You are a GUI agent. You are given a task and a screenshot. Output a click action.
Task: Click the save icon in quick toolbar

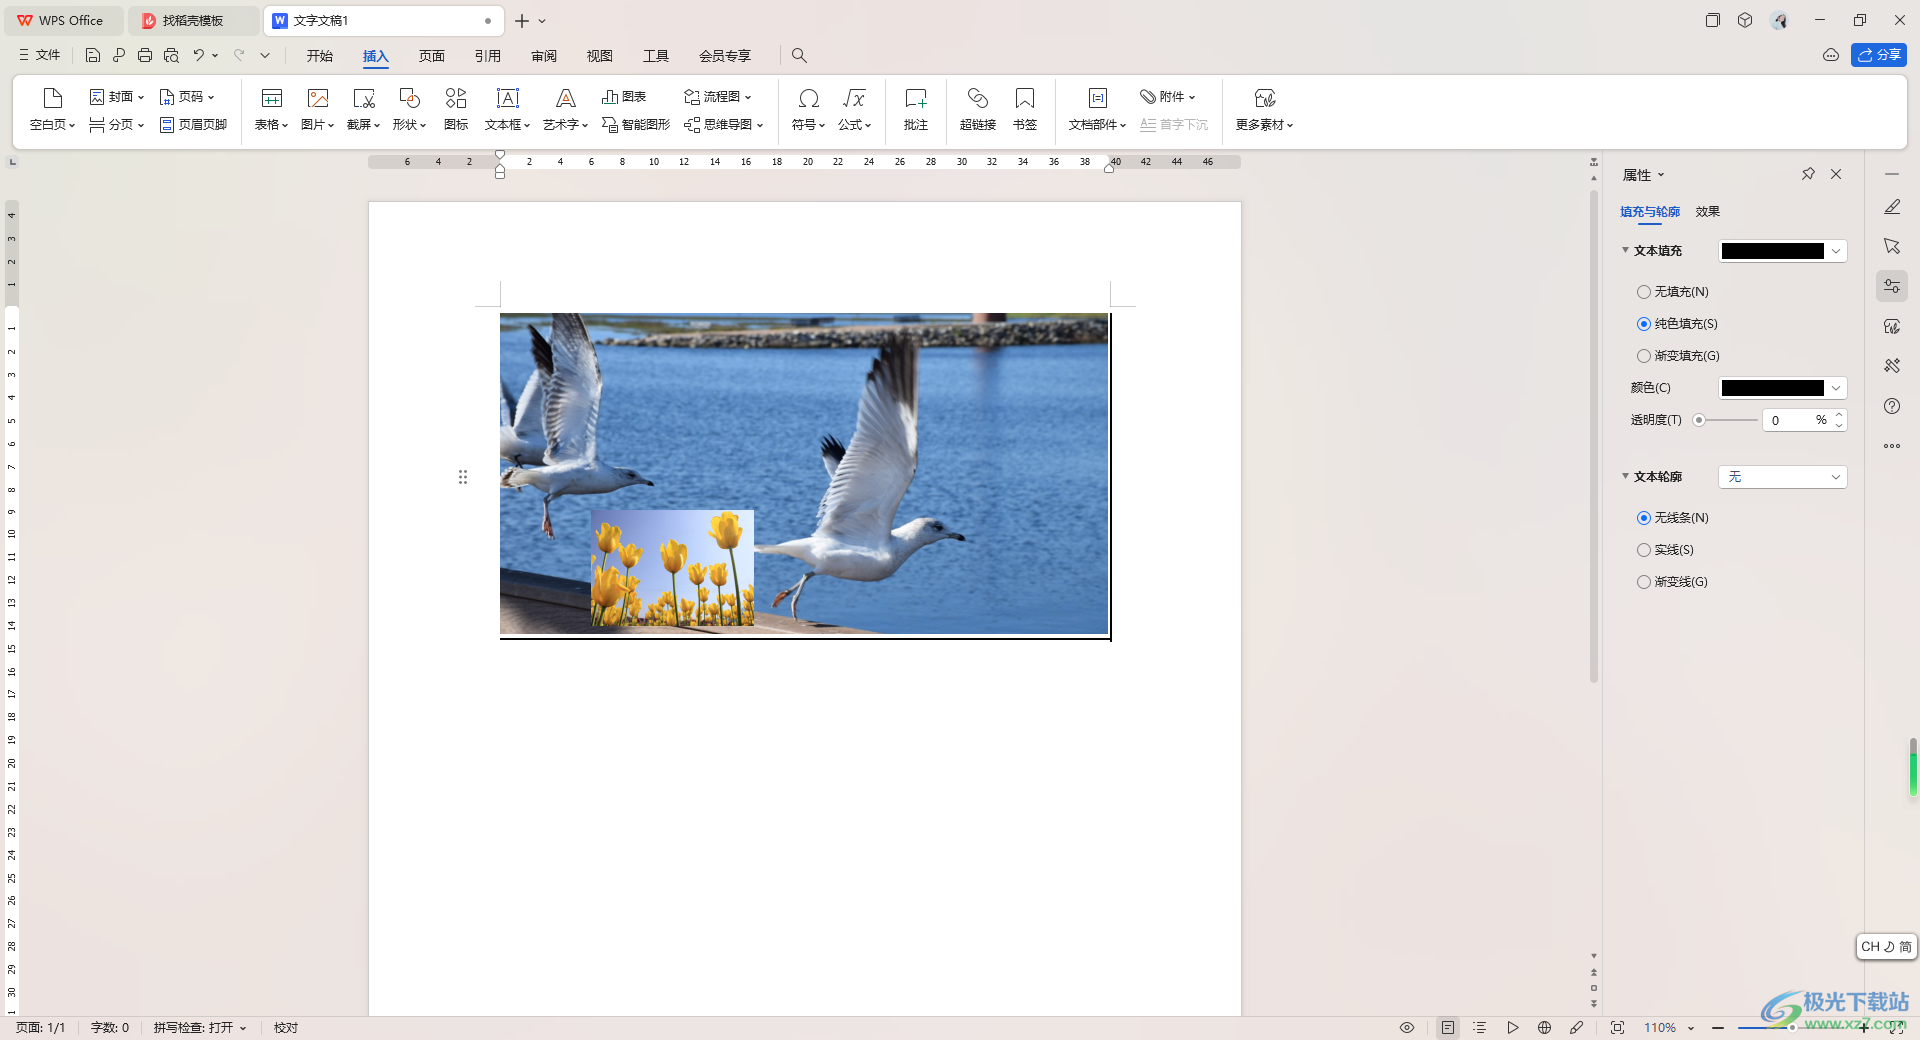coord(93,56)
